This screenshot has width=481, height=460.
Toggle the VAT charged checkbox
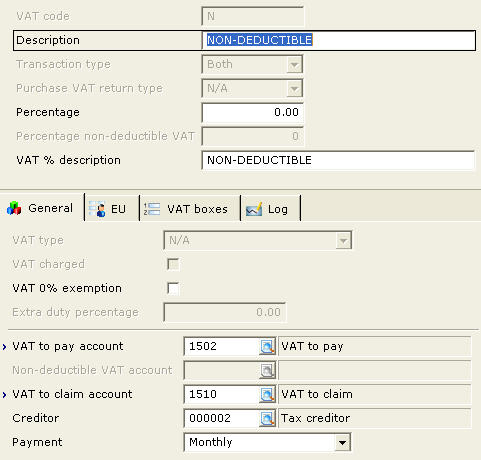pos(173,264)
